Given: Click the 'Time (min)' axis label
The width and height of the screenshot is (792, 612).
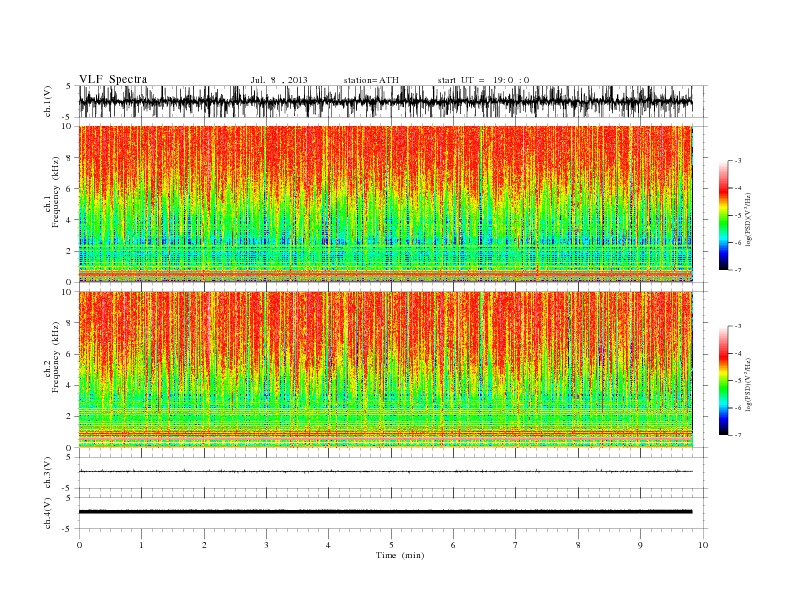Looking at the screenshot, I should point(400,555).
